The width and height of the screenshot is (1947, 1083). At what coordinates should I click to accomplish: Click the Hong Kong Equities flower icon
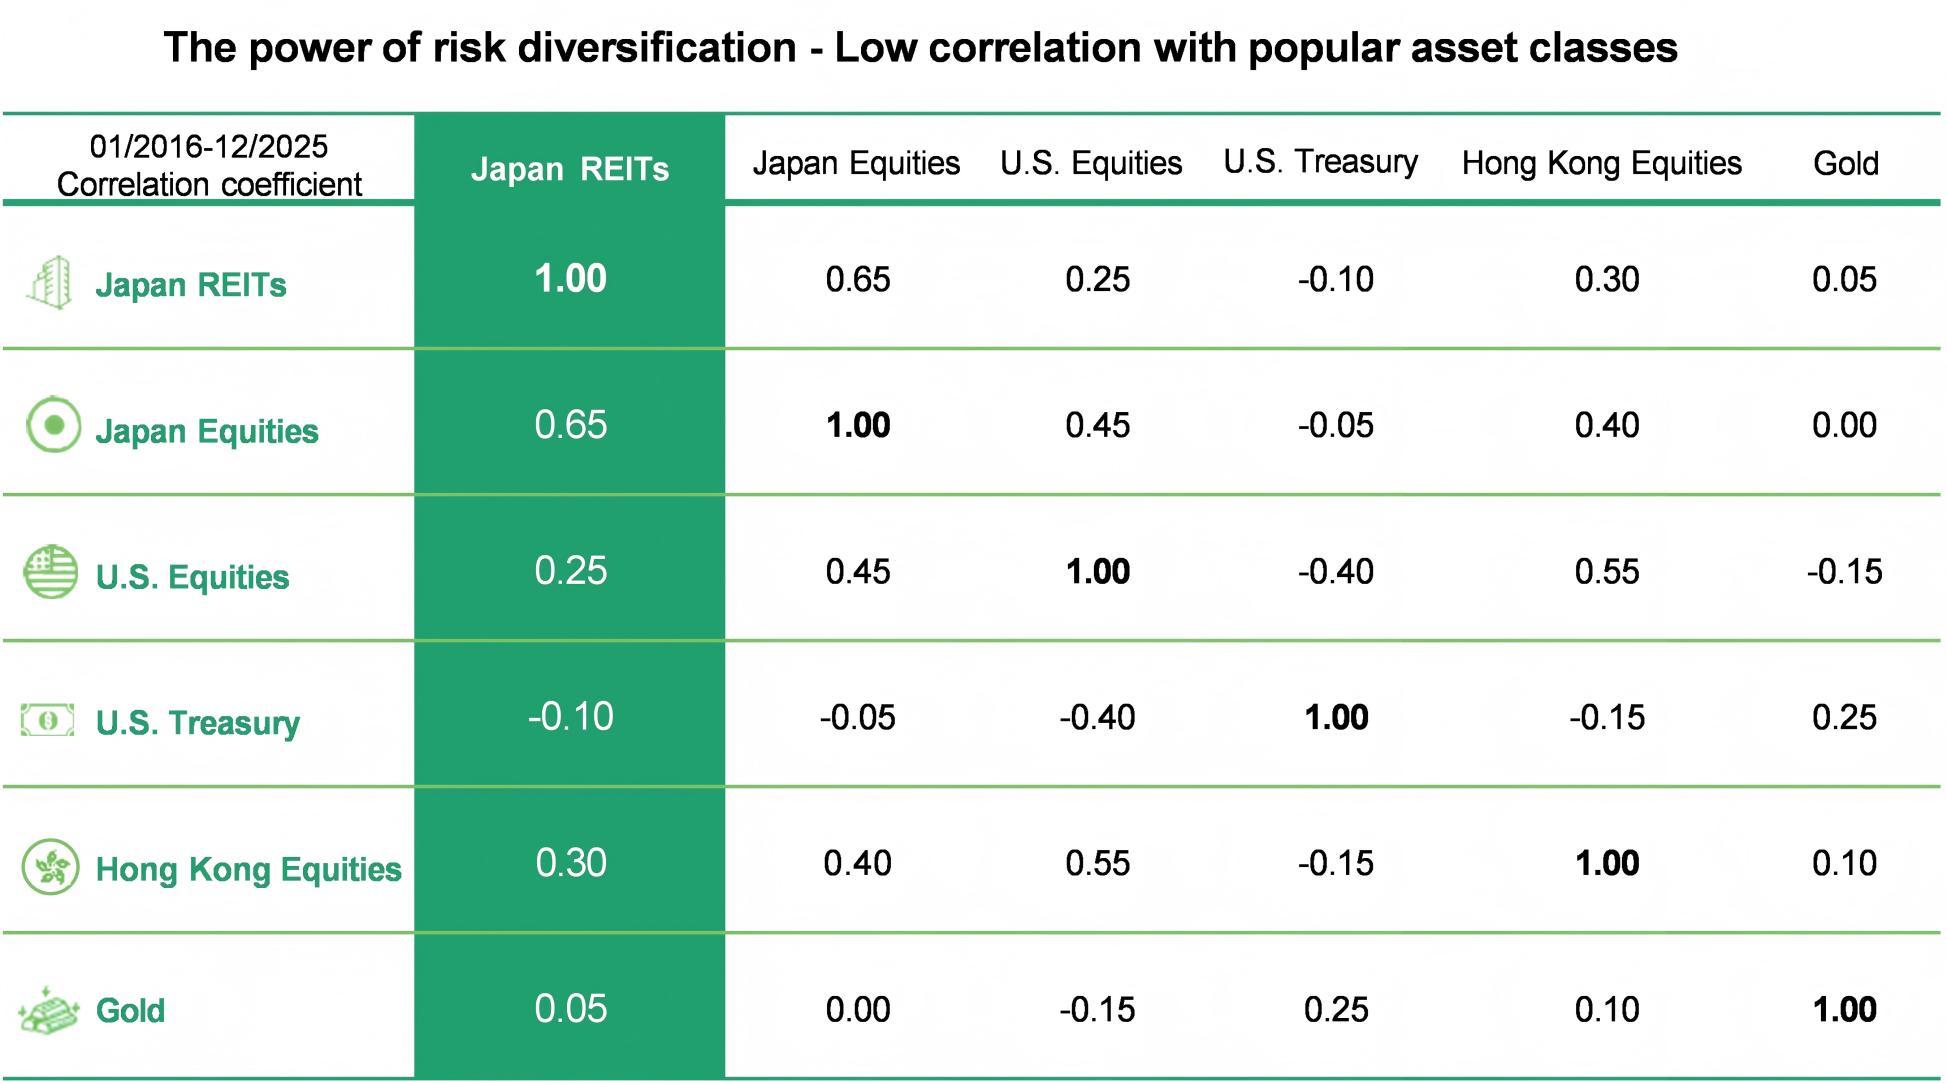(x=50, y=866)
